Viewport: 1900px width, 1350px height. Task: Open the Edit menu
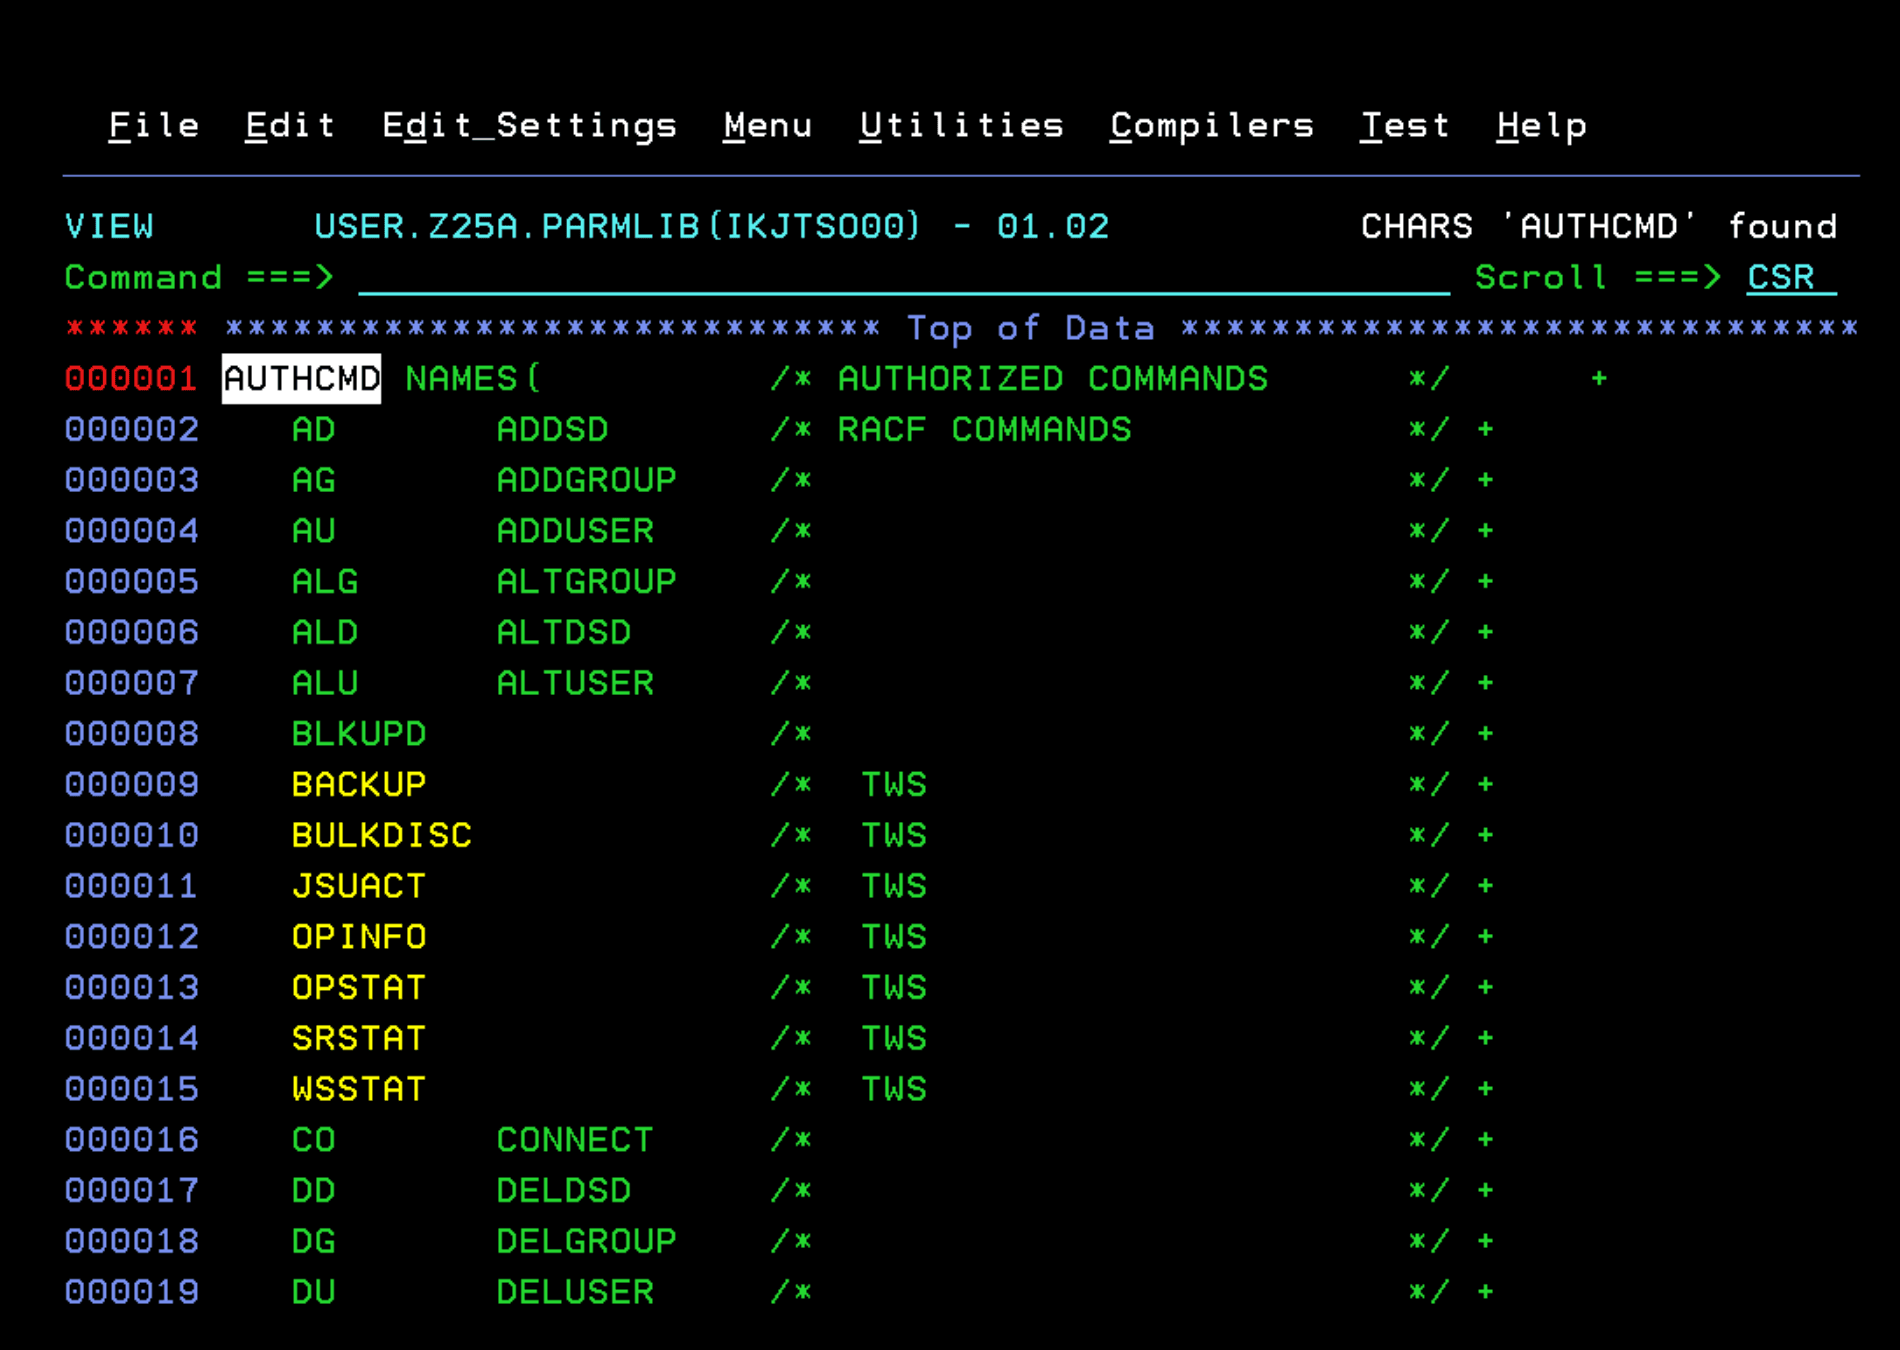(290, 126)
